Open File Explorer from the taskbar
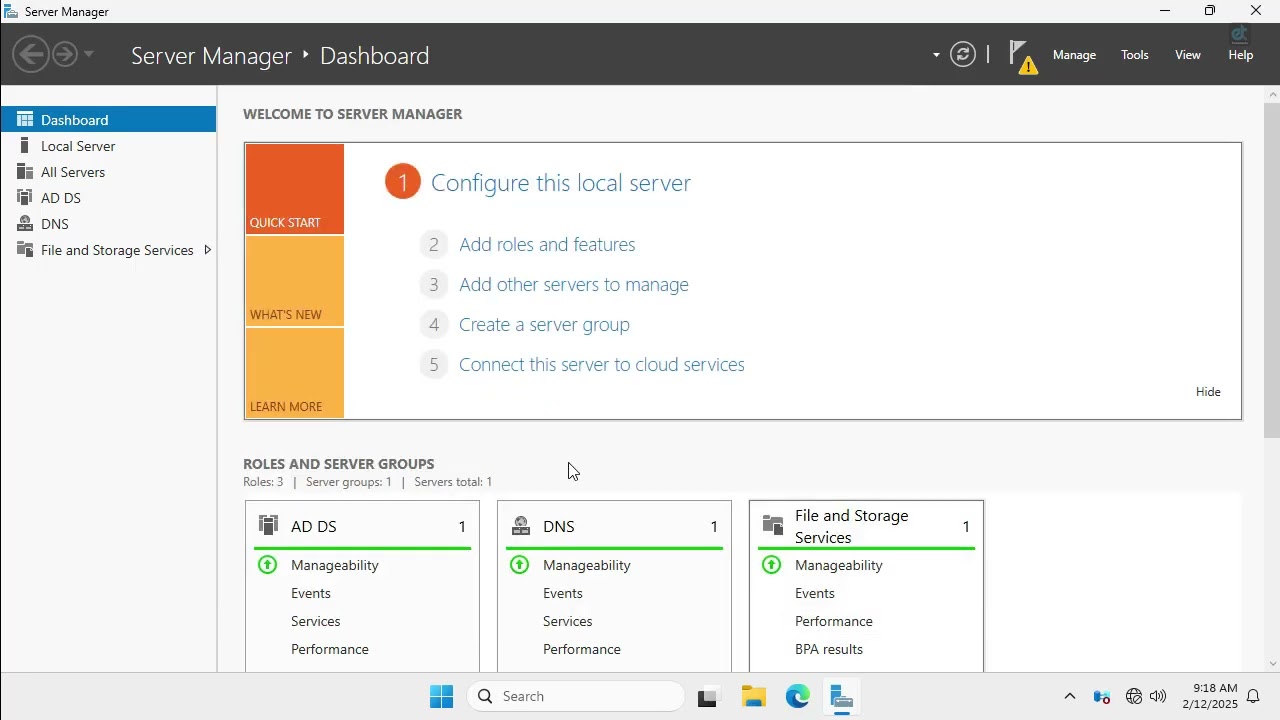This screenshot has width=1280, height=720. tap(754, 696)
